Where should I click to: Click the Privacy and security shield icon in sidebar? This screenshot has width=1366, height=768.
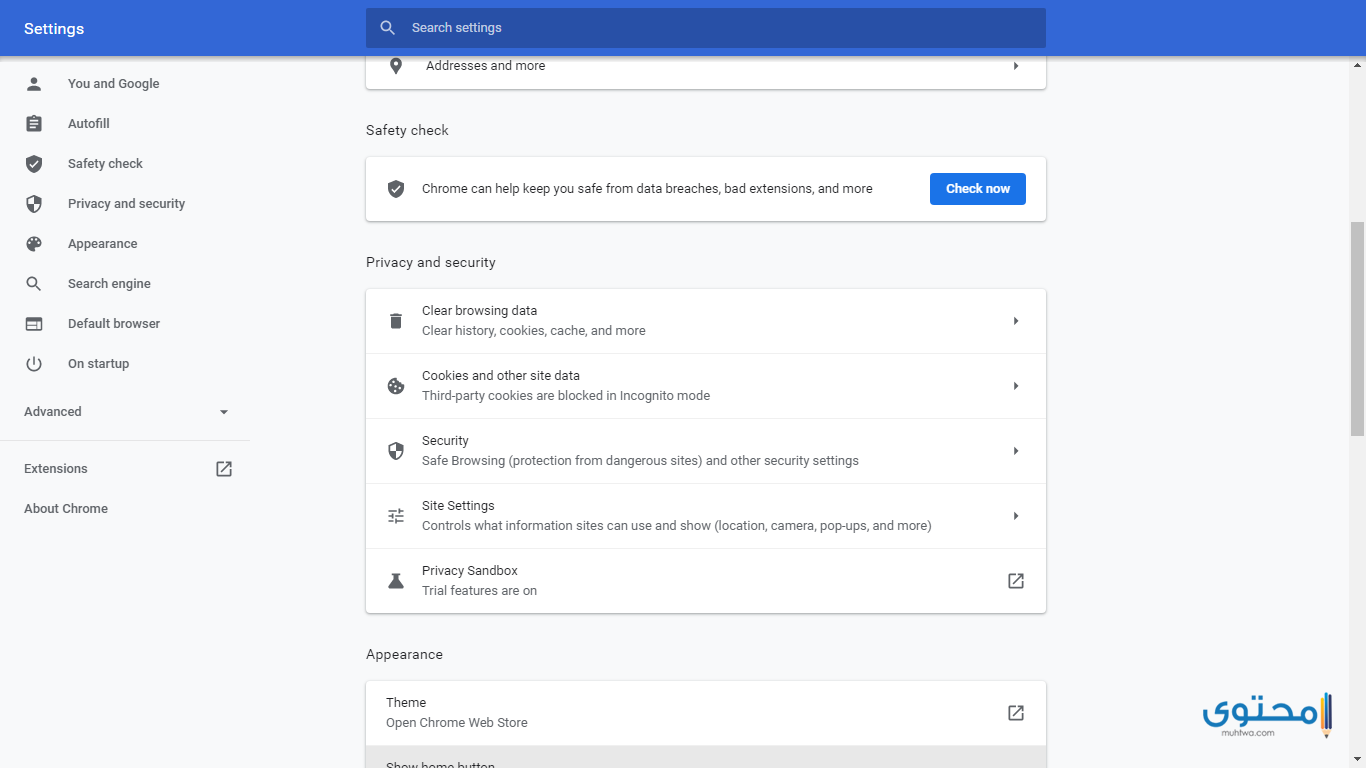tap(34, 204)
